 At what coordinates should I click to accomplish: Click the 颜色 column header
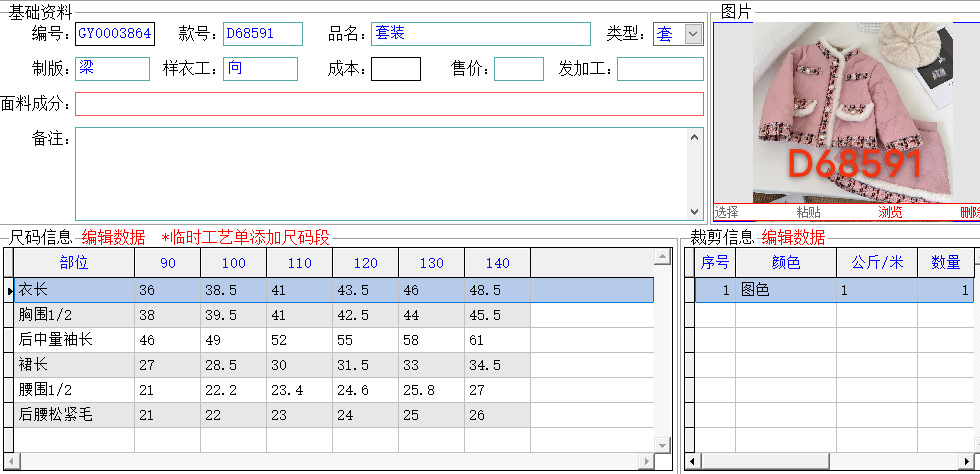tap(786, 263)
